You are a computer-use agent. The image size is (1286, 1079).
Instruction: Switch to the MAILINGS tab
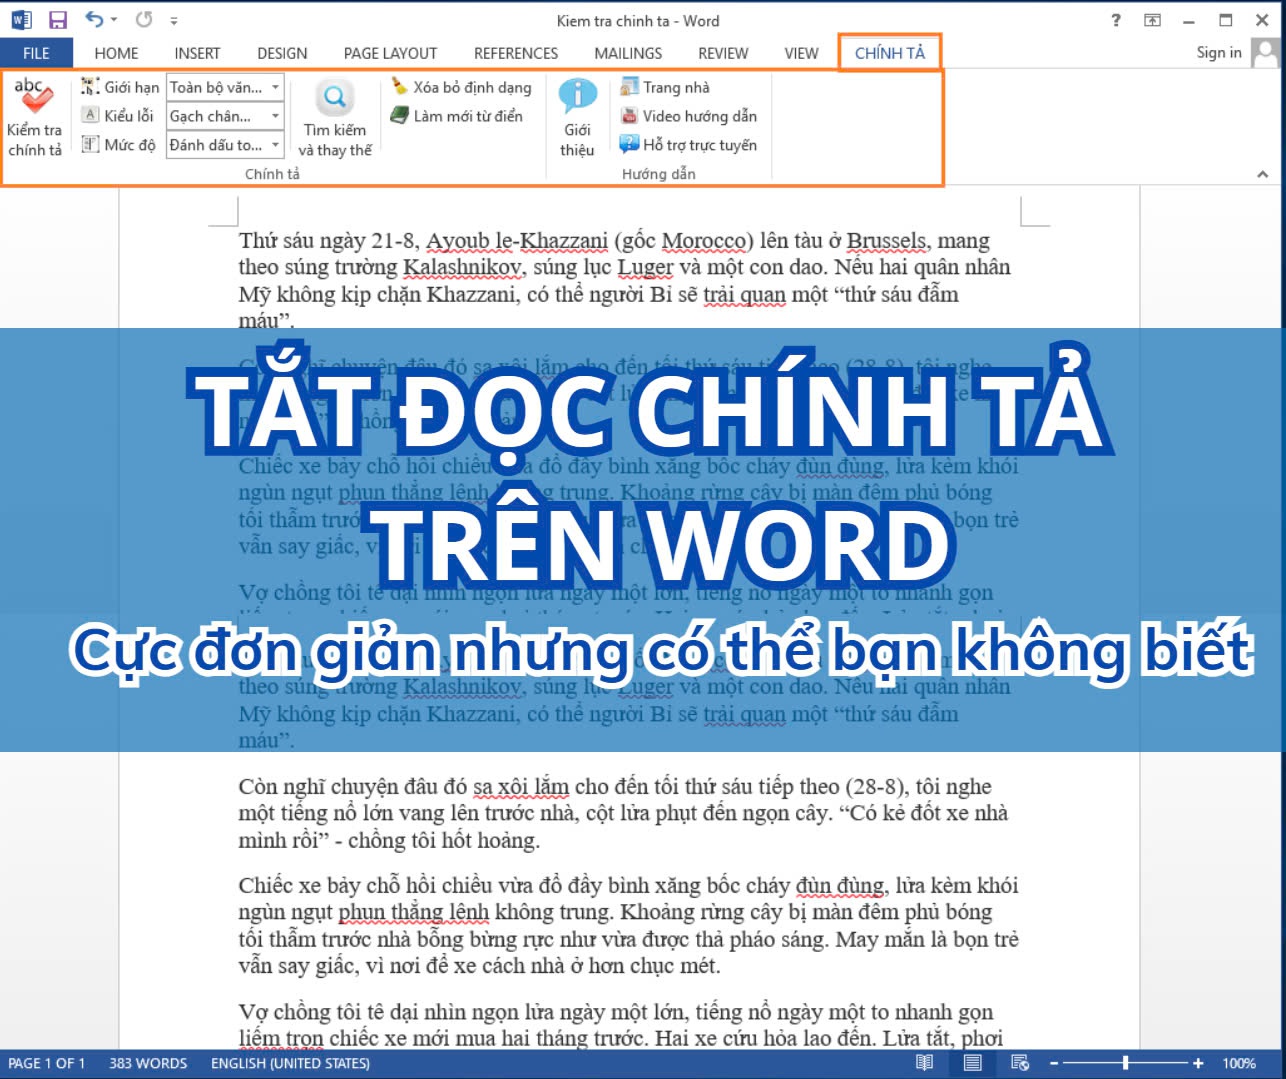[628, 53]
